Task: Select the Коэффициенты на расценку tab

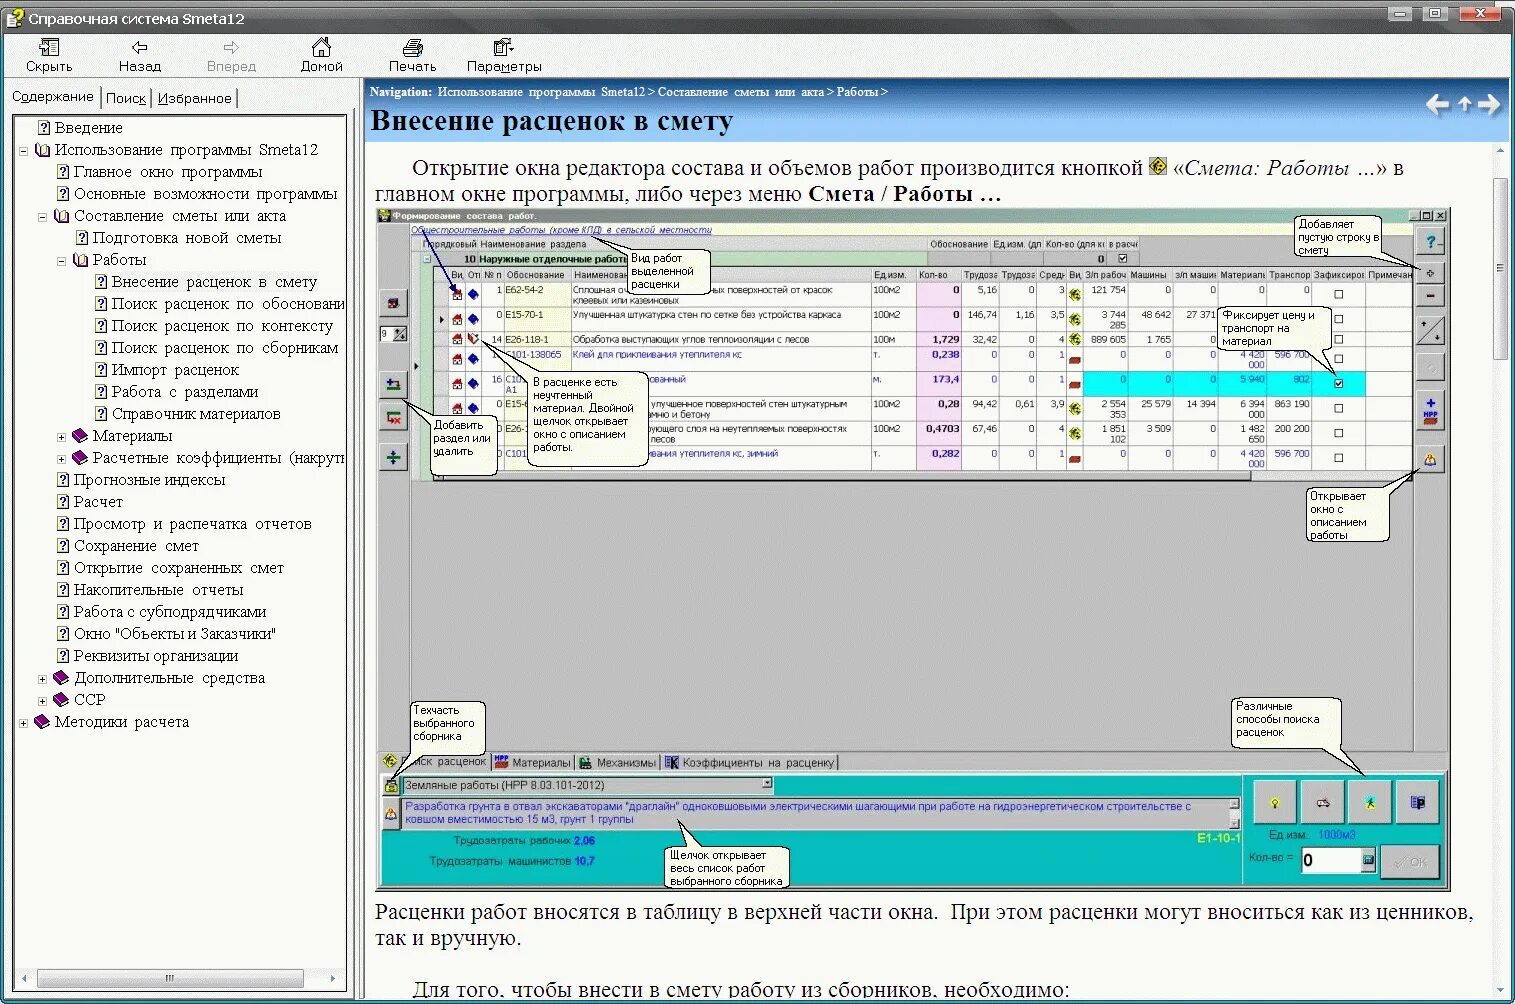Action: (750, 762)
